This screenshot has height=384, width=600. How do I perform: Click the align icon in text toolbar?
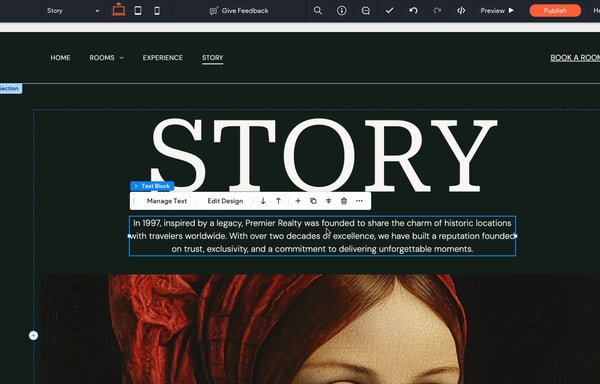328,201
